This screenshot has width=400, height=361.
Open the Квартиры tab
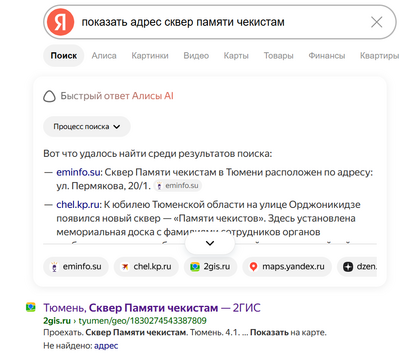(379, 56)
